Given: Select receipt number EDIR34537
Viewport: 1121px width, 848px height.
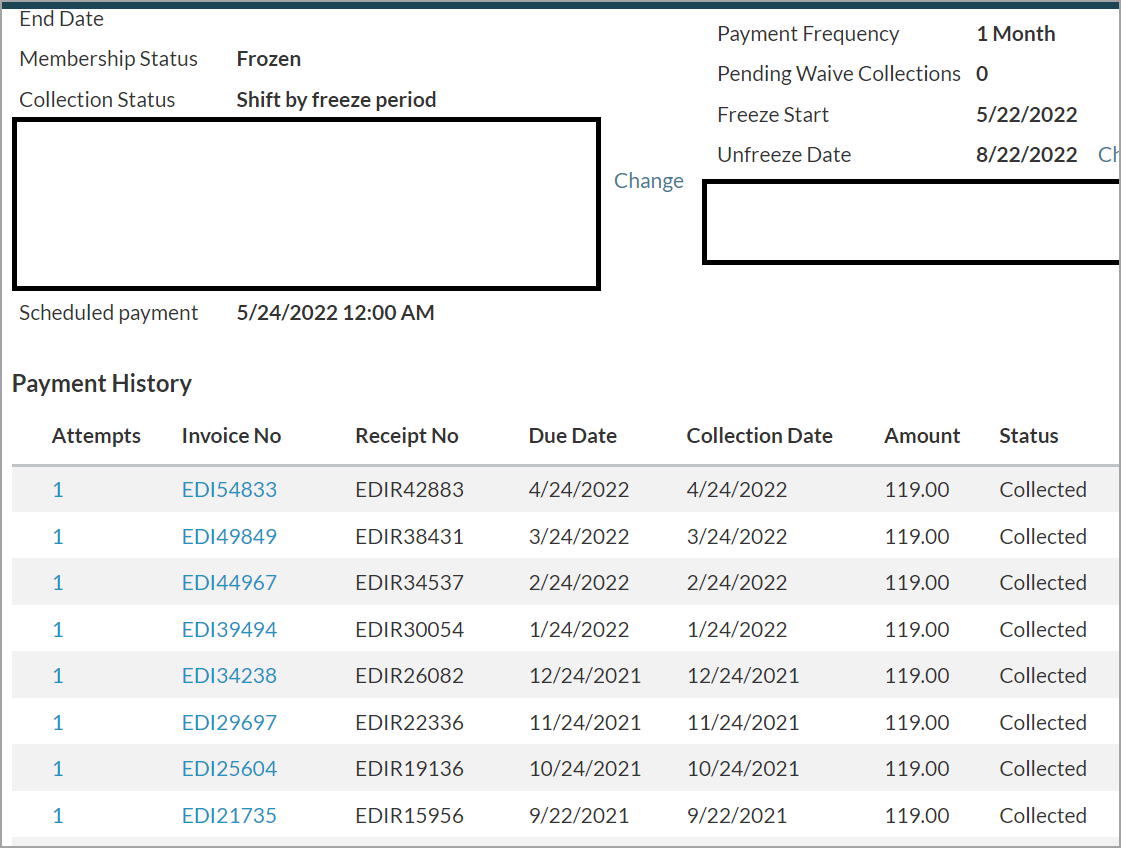Looking at the screenshot, I should [409, 583].
